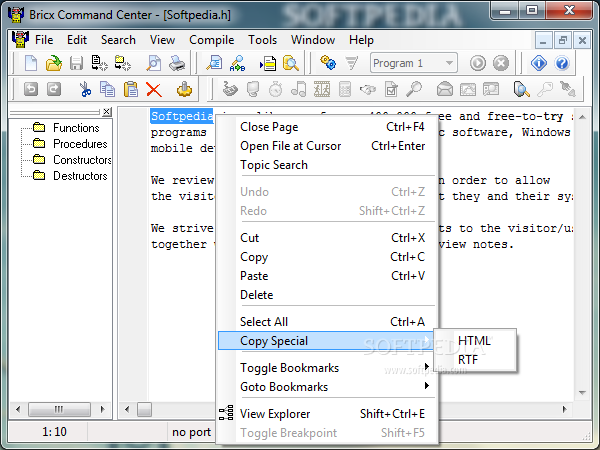Open a file with the folder icon
600x450 pixels.
tap(54, 63)
